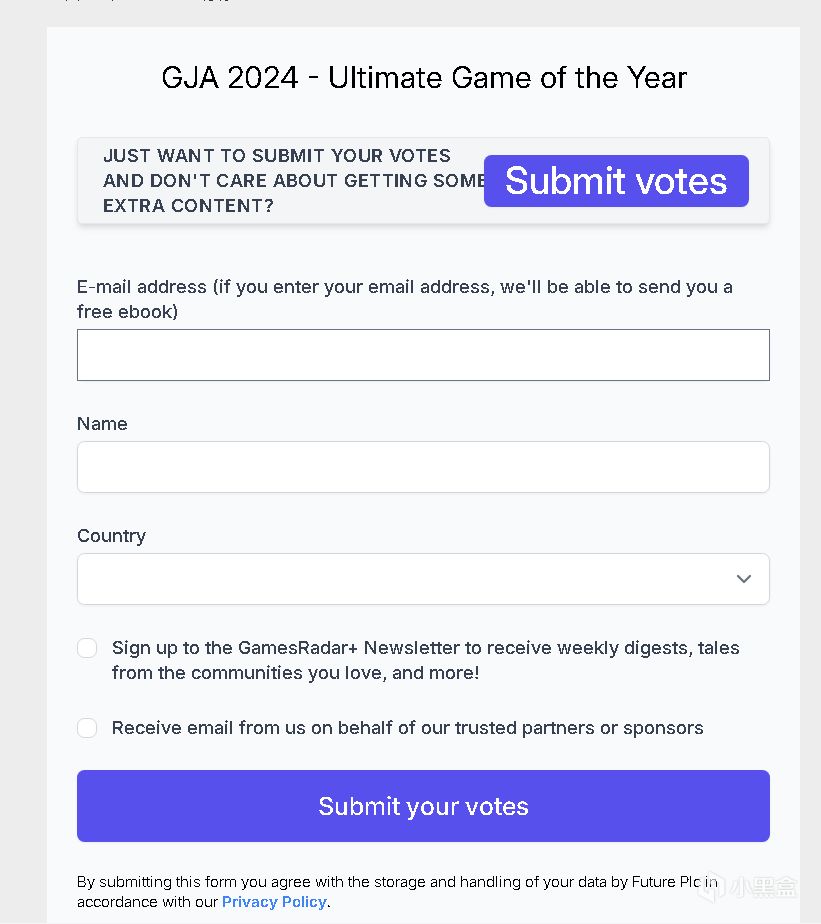The height and width of the screenshot is (924, 821).
Task: Click the small 'Submit votes' banner button
Action: pyautogui.click(x=616, y=181)
